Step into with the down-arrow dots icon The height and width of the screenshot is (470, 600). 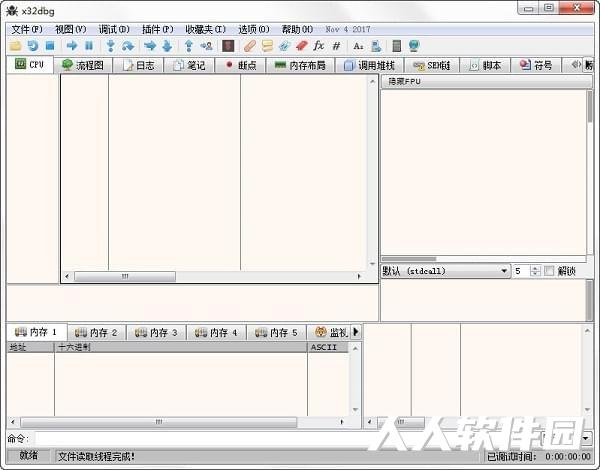click(111, 46)
